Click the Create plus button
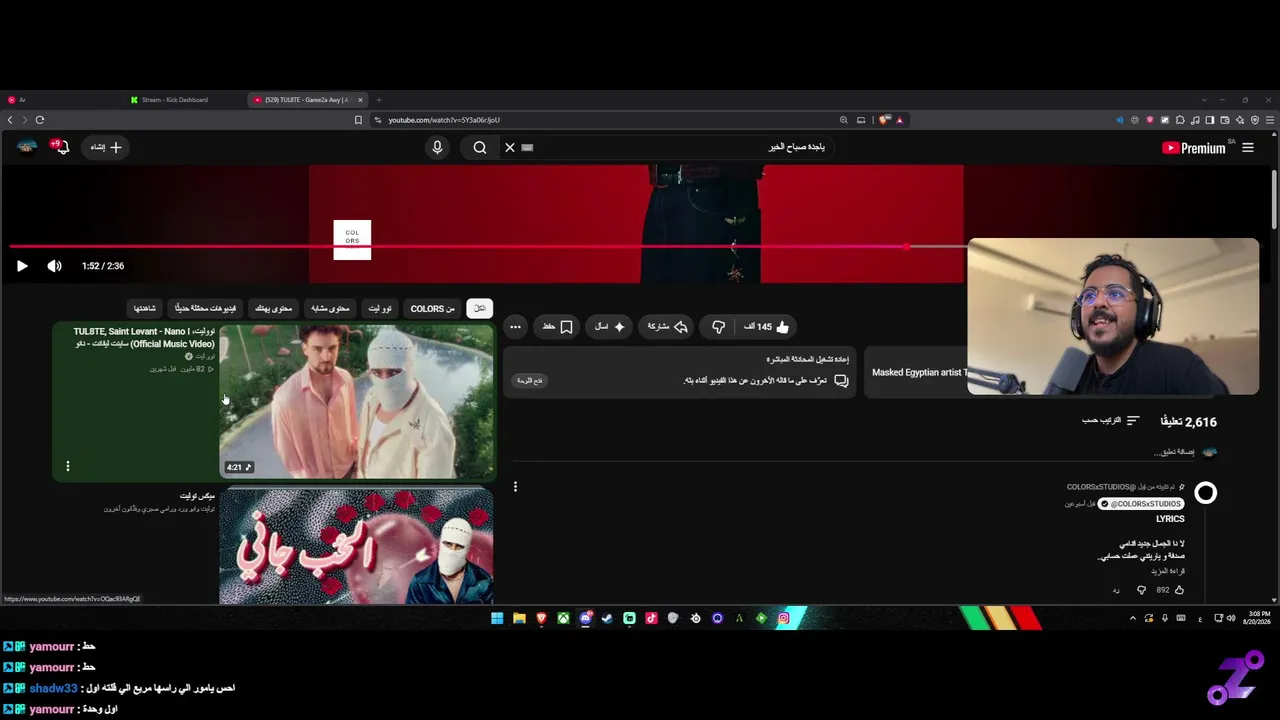The height and width of the screenshot is (720, 1280). click(x=106, y=147)
